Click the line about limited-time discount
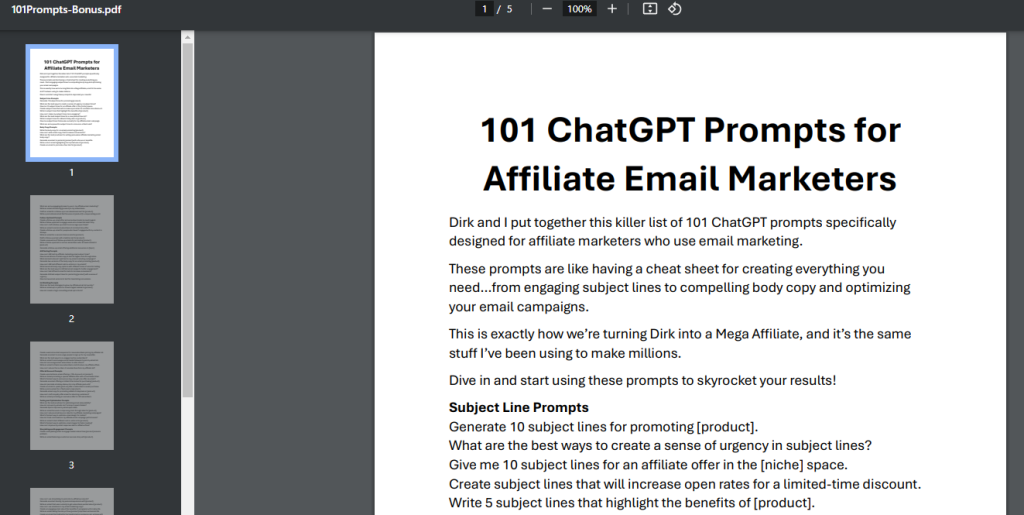This screenshot has width=1024, height=515. 685,484
